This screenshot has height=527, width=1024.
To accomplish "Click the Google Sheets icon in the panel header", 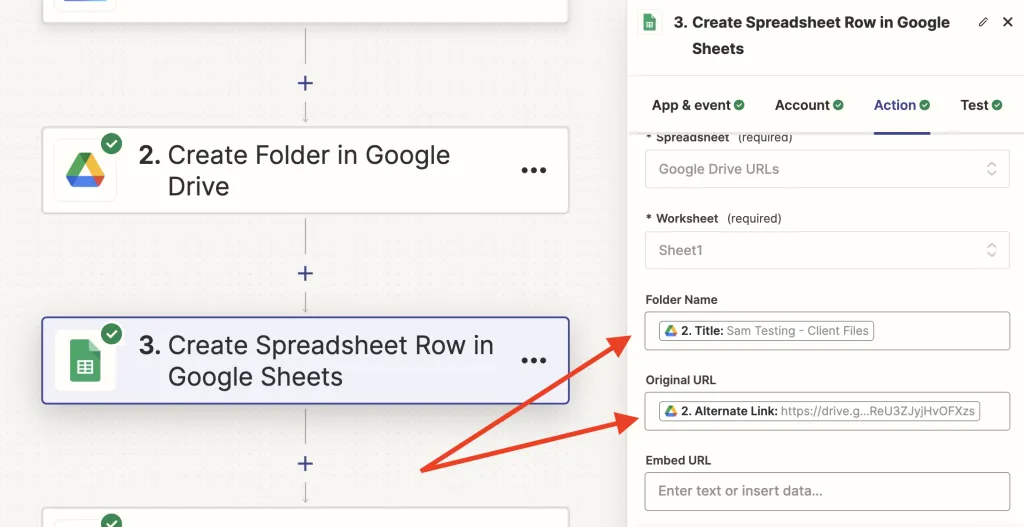I will pyautogui.click(x=649, y=22).
